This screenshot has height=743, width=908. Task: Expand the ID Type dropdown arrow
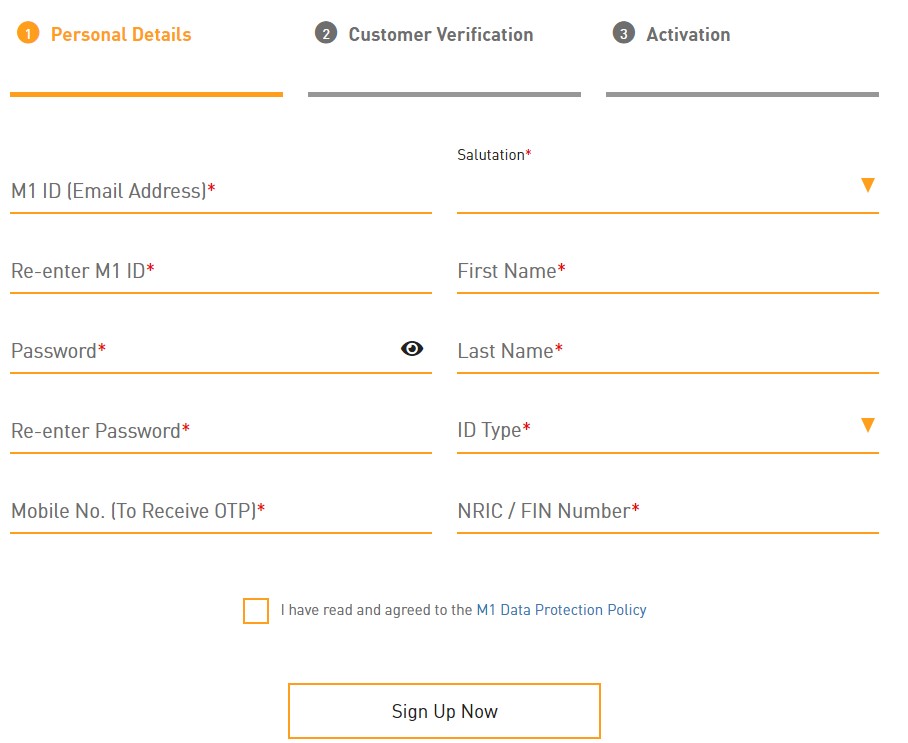pyautogui.click(x=867, y=425)
